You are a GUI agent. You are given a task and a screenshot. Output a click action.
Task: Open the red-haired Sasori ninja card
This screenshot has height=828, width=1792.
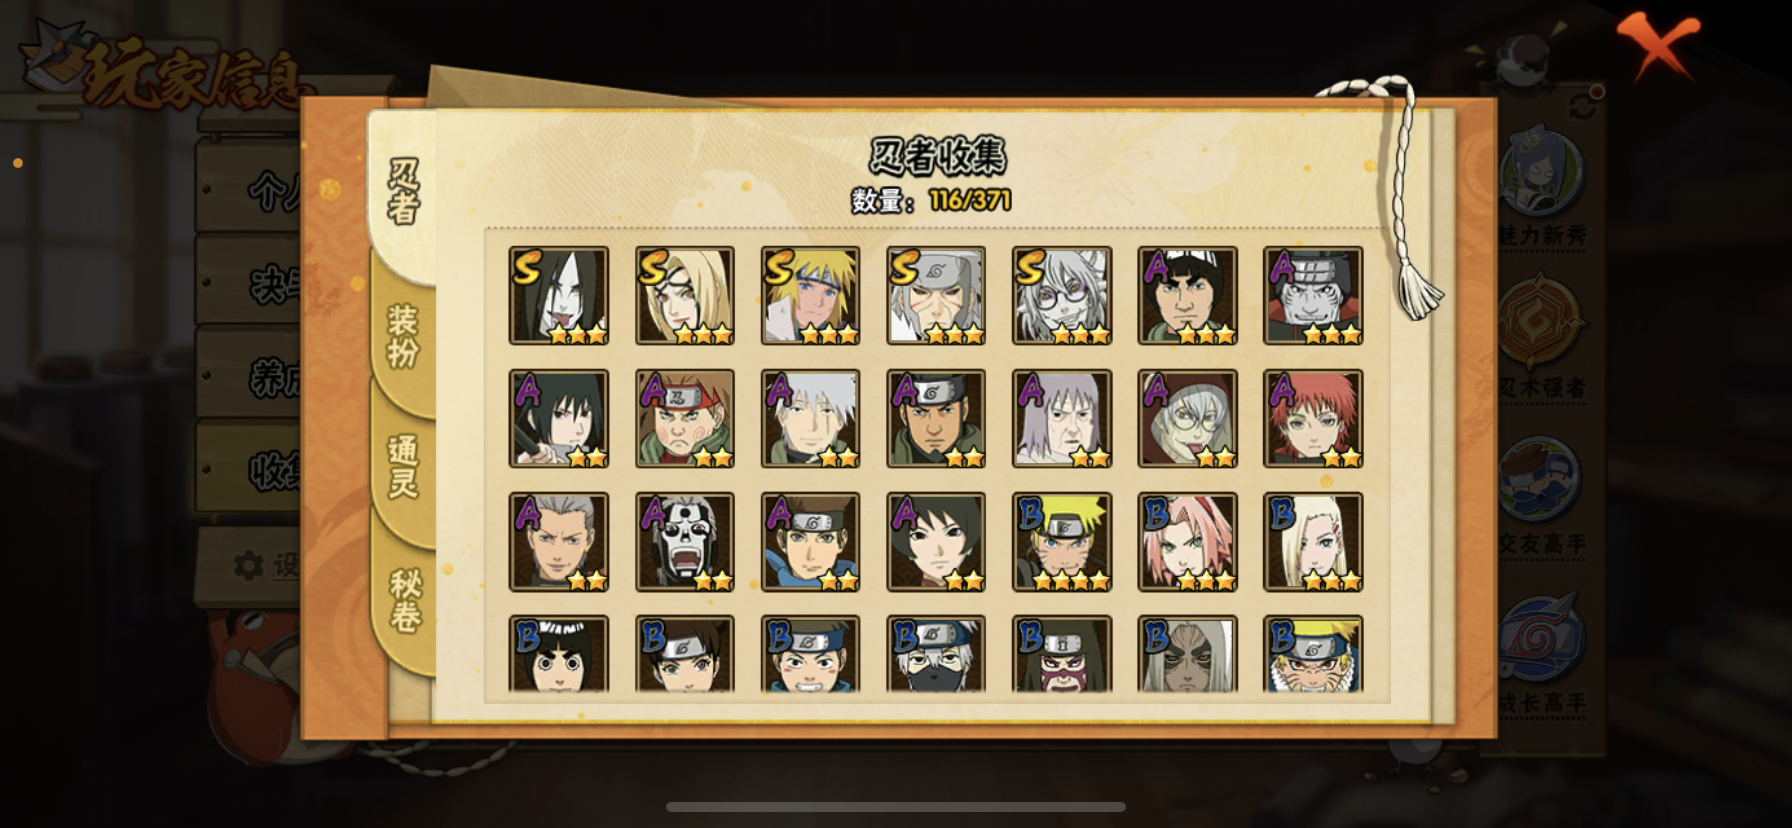(x=1313, y=418)
